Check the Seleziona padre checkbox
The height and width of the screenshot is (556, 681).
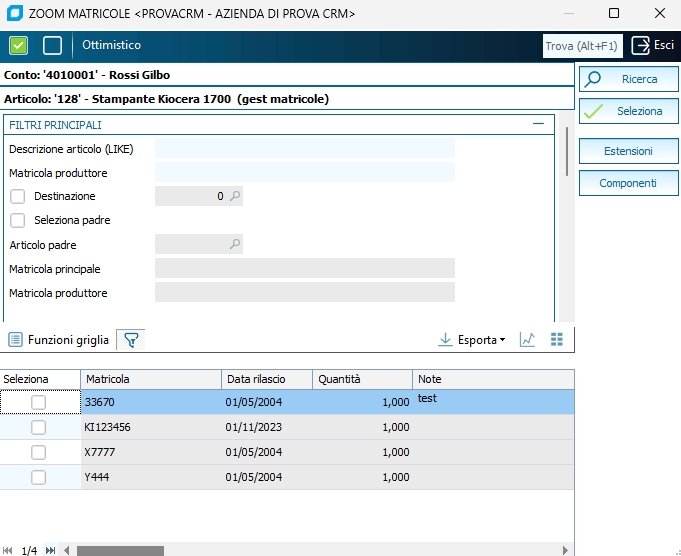pyautogui.click(x=17, y=221)
